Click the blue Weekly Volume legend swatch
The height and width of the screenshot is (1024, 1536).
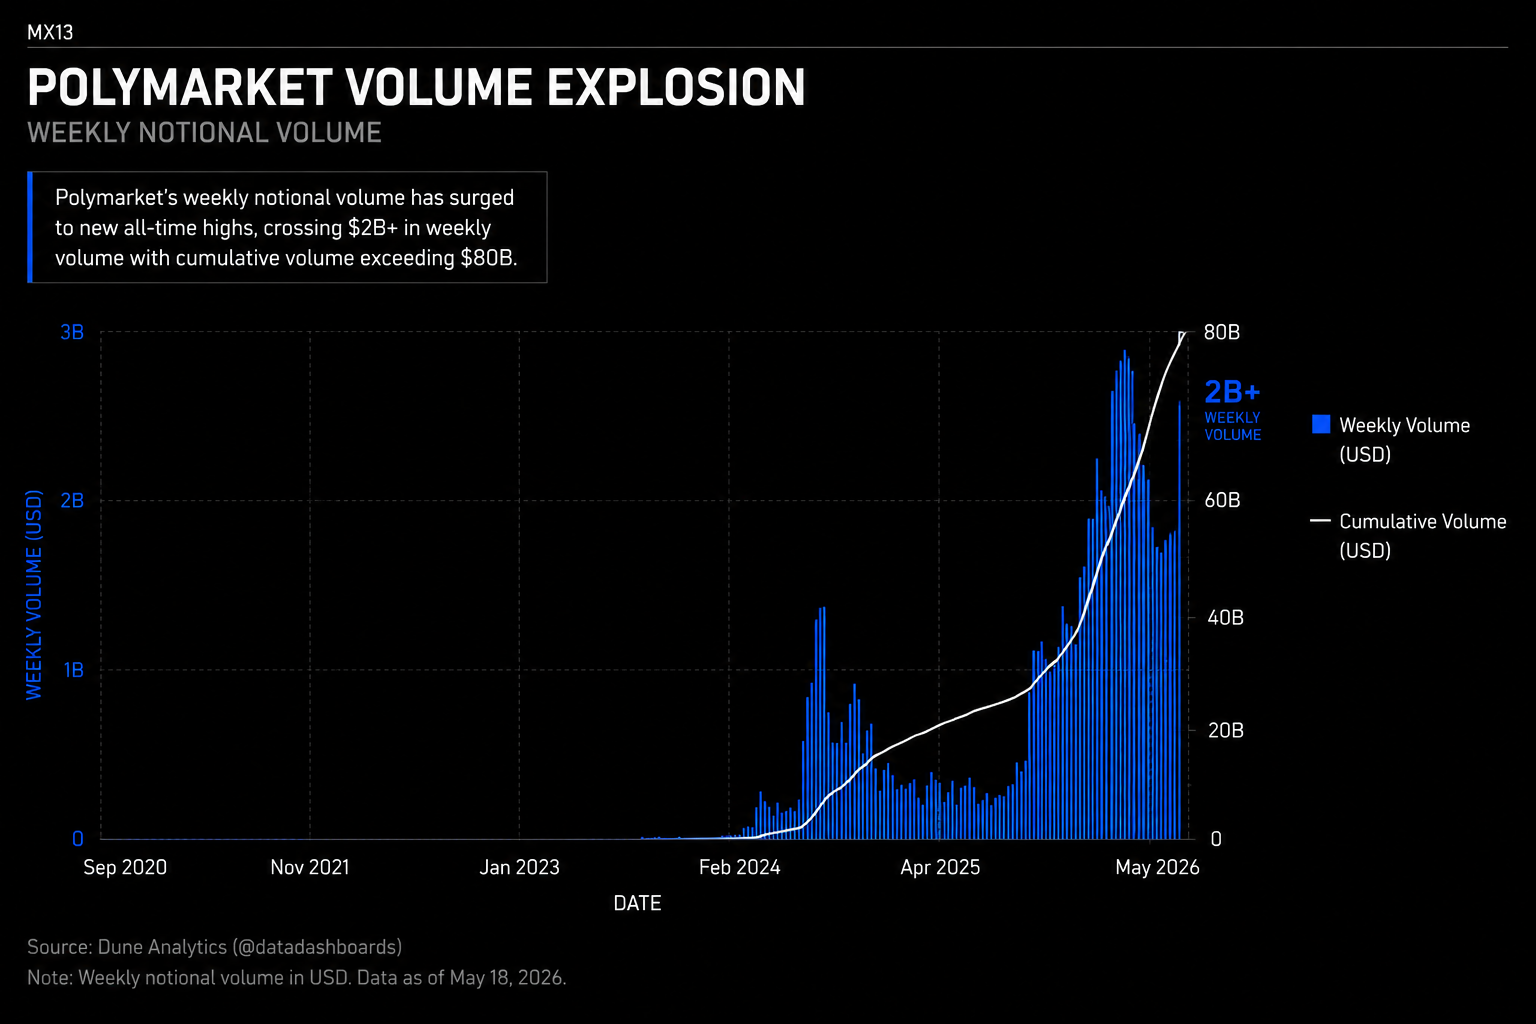tap(1320, 424)
